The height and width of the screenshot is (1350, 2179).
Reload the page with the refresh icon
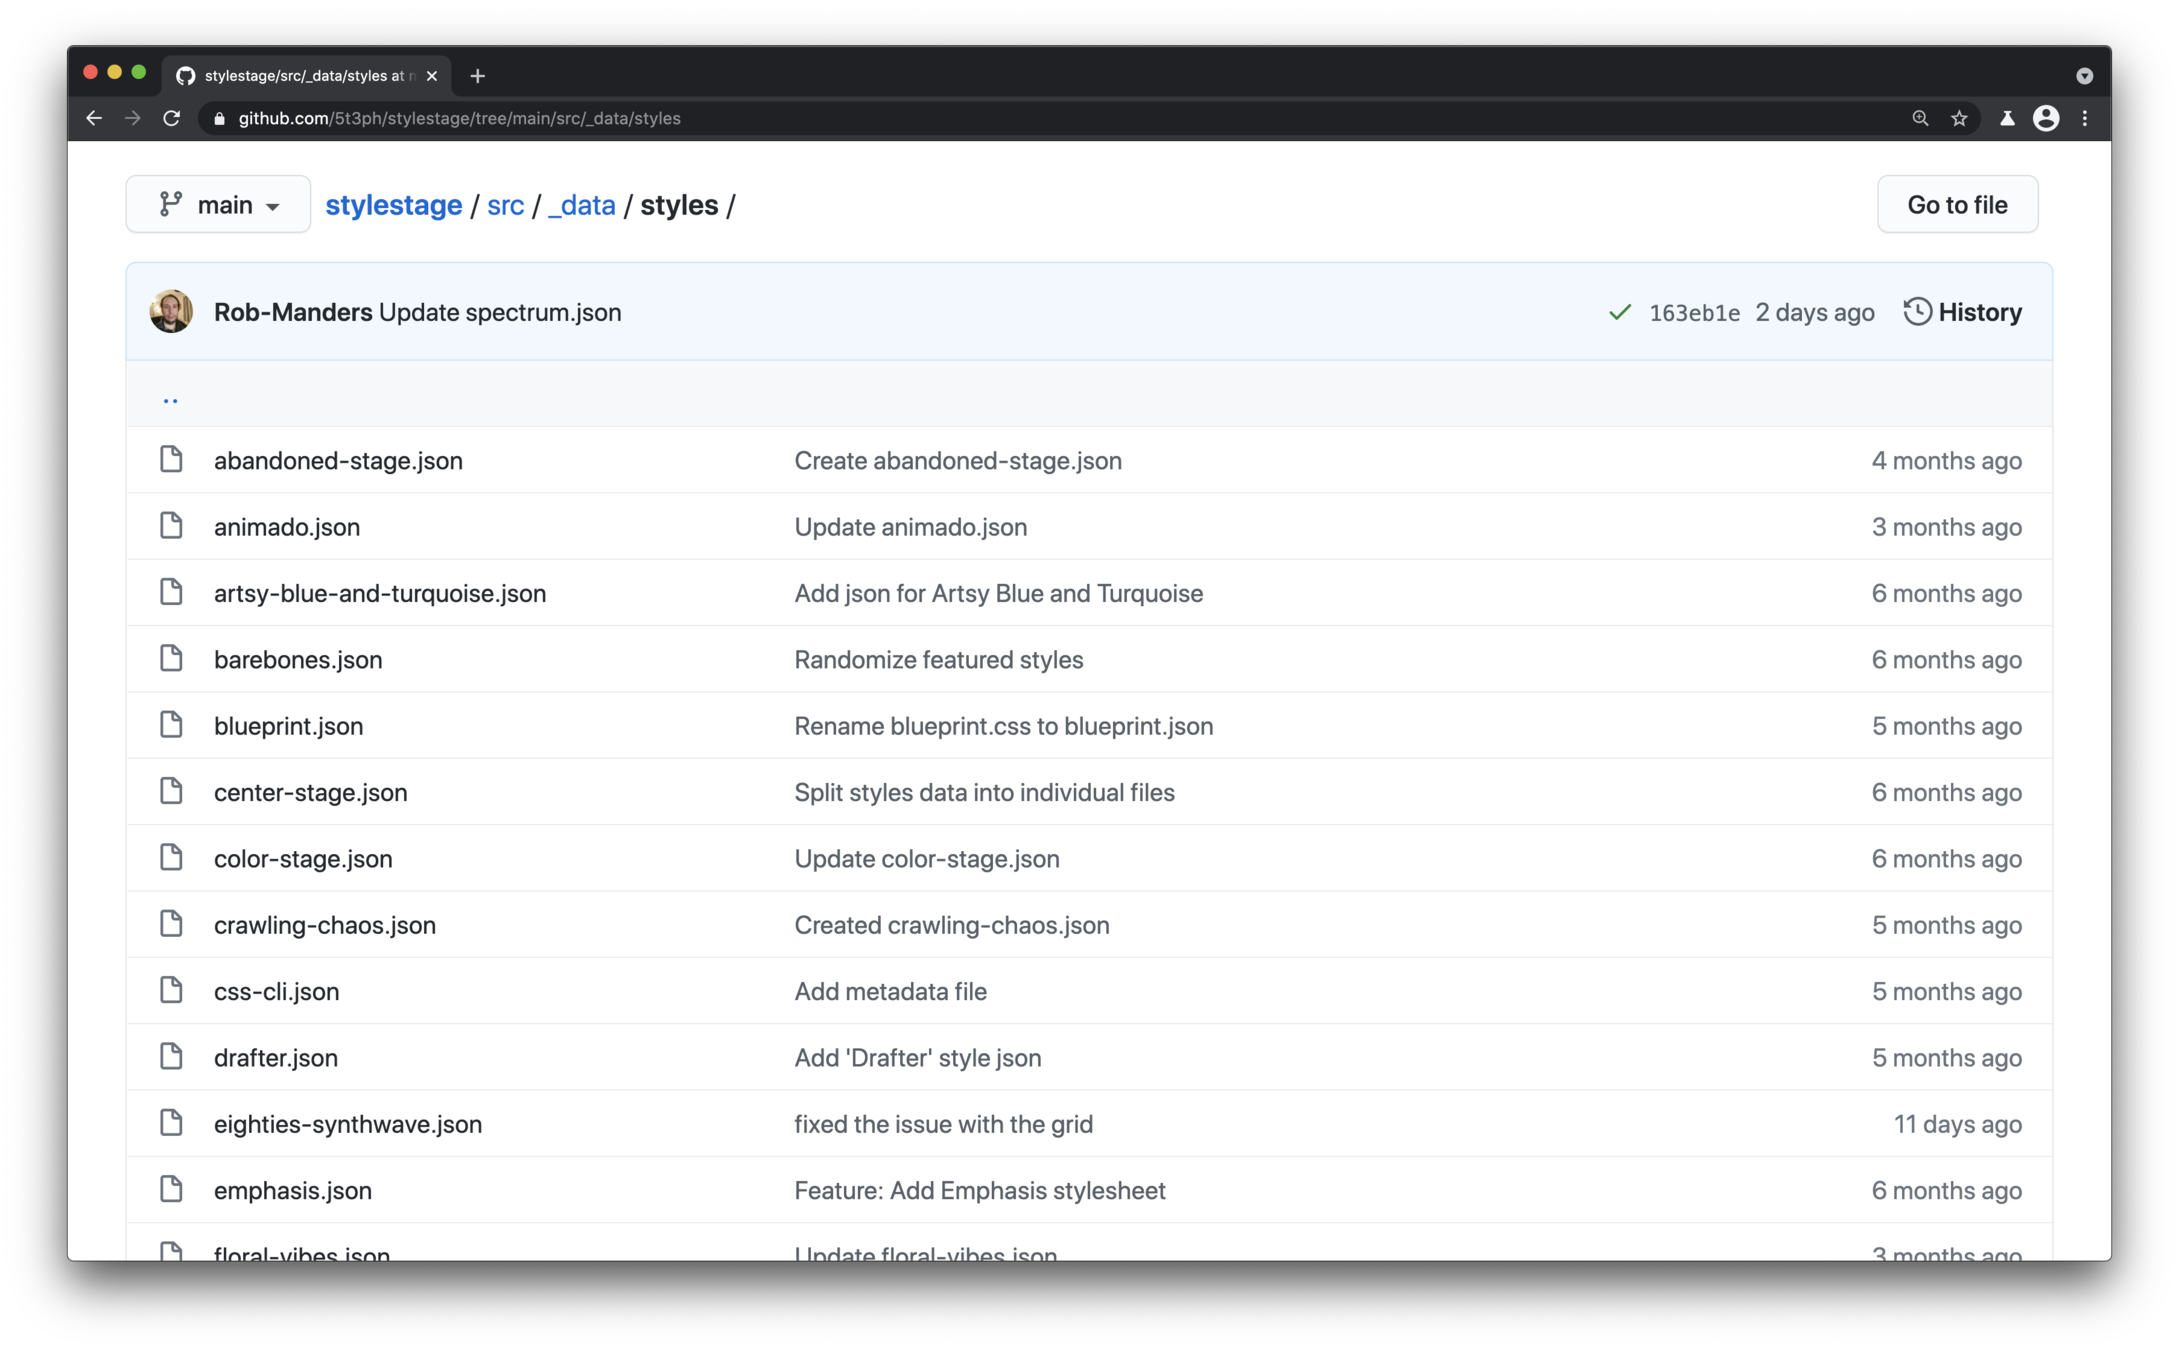coord(171,118)
